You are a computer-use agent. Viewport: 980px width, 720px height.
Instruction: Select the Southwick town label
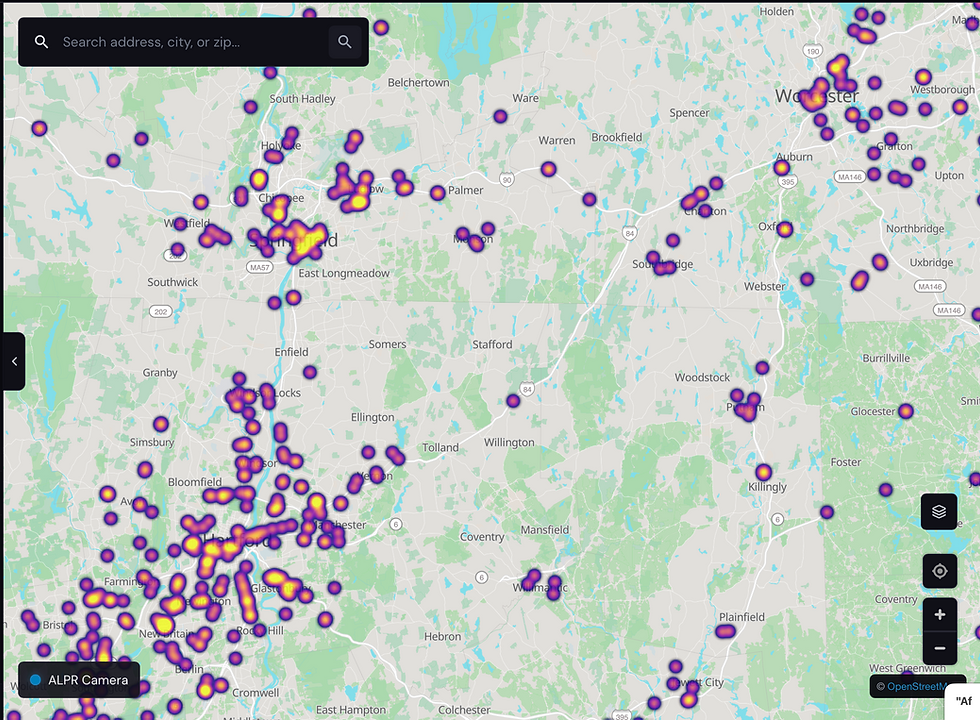172,282
